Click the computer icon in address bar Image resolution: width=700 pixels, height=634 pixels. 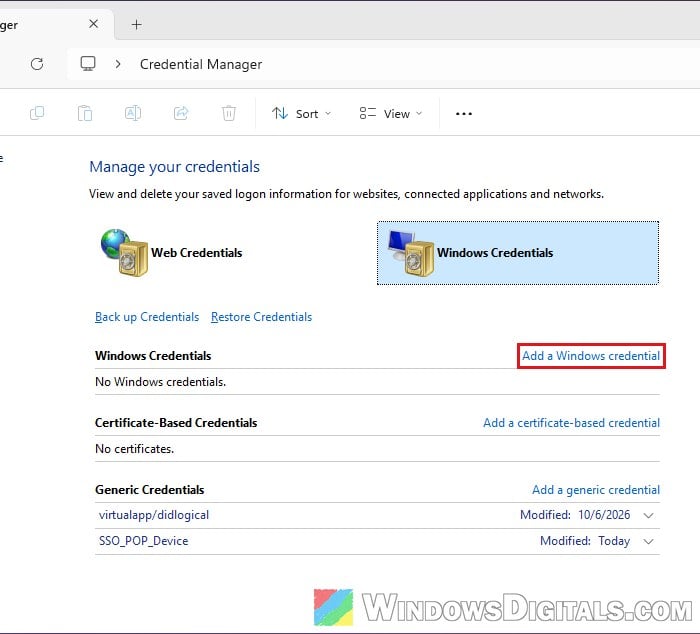tap(88, 63)
